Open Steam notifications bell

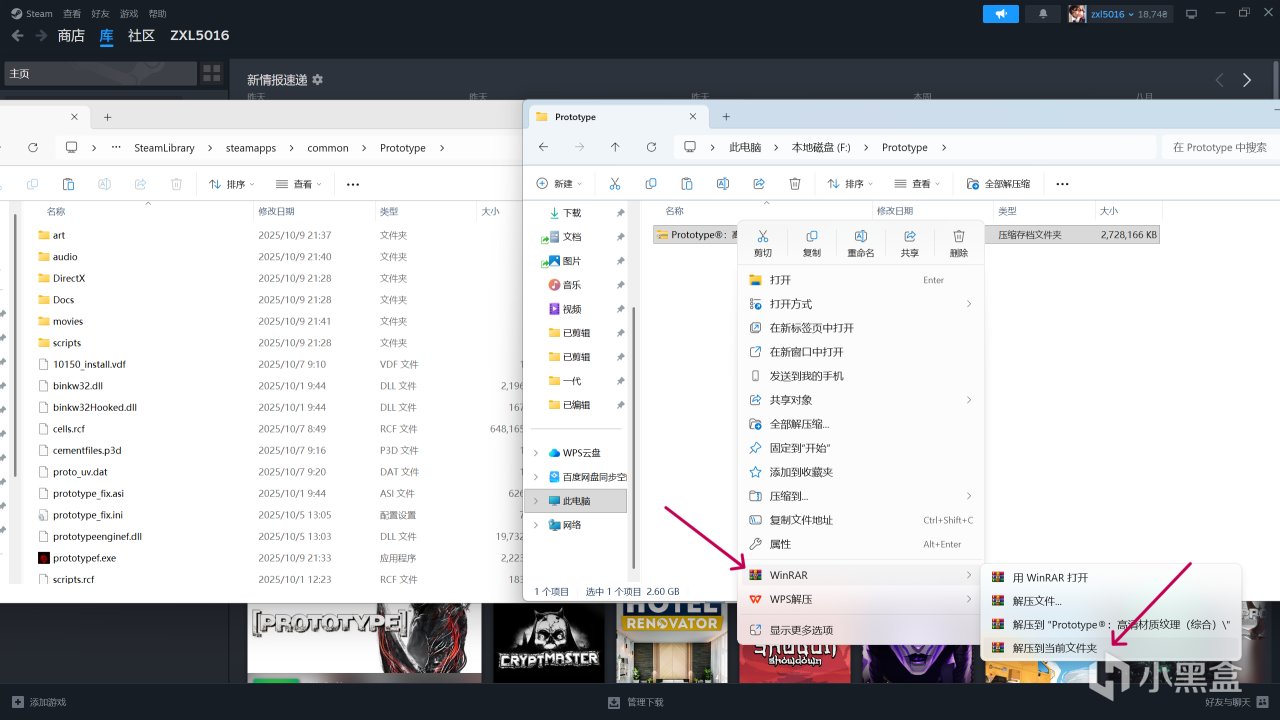[x=1044, y=14]
